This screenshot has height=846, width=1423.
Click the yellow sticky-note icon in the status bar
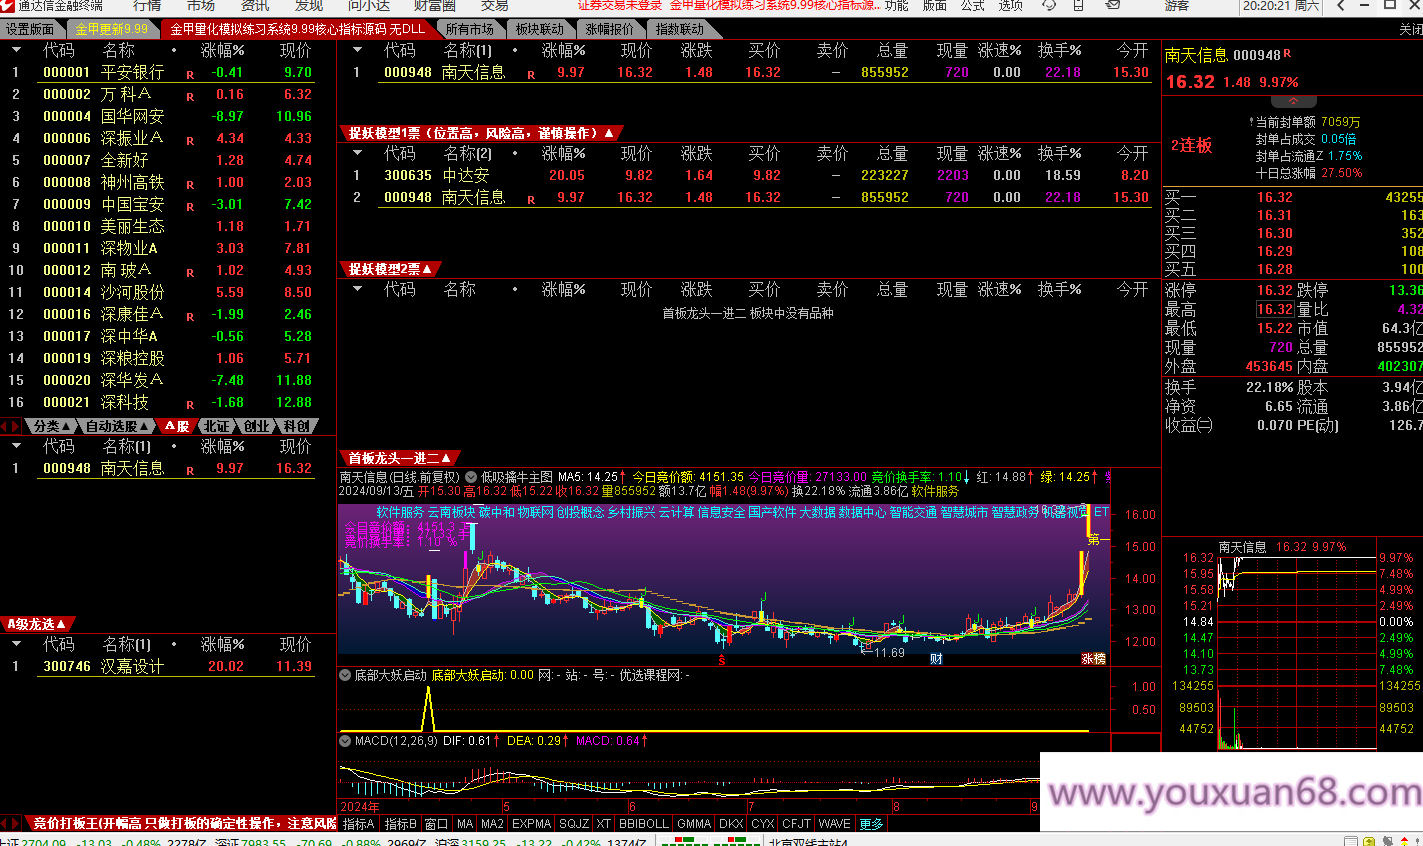1369,841
